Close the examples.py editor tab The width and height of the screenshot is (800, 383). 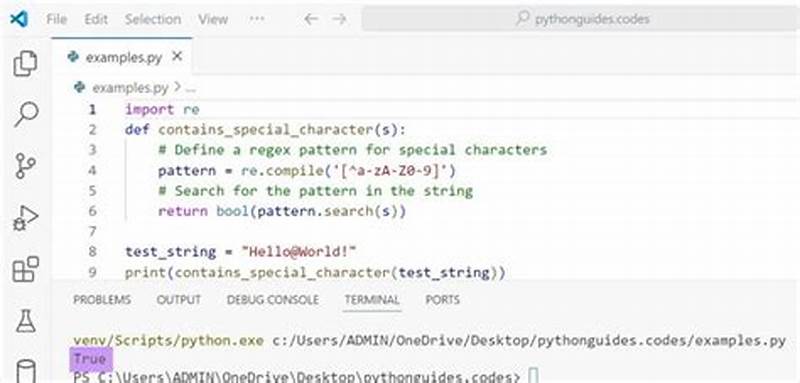[177, 57]
